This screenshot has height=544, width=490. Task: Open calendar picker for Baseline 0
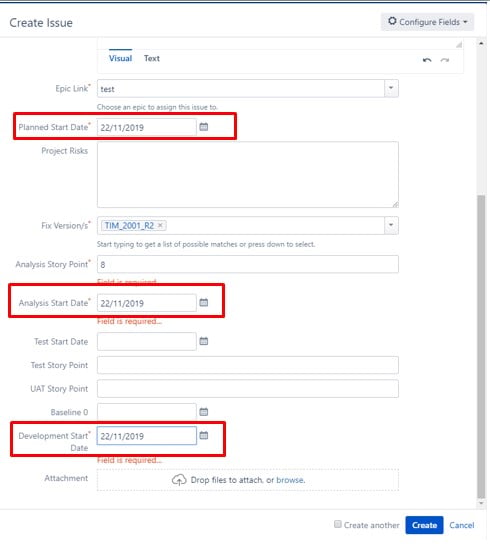[x=204, y=412]
